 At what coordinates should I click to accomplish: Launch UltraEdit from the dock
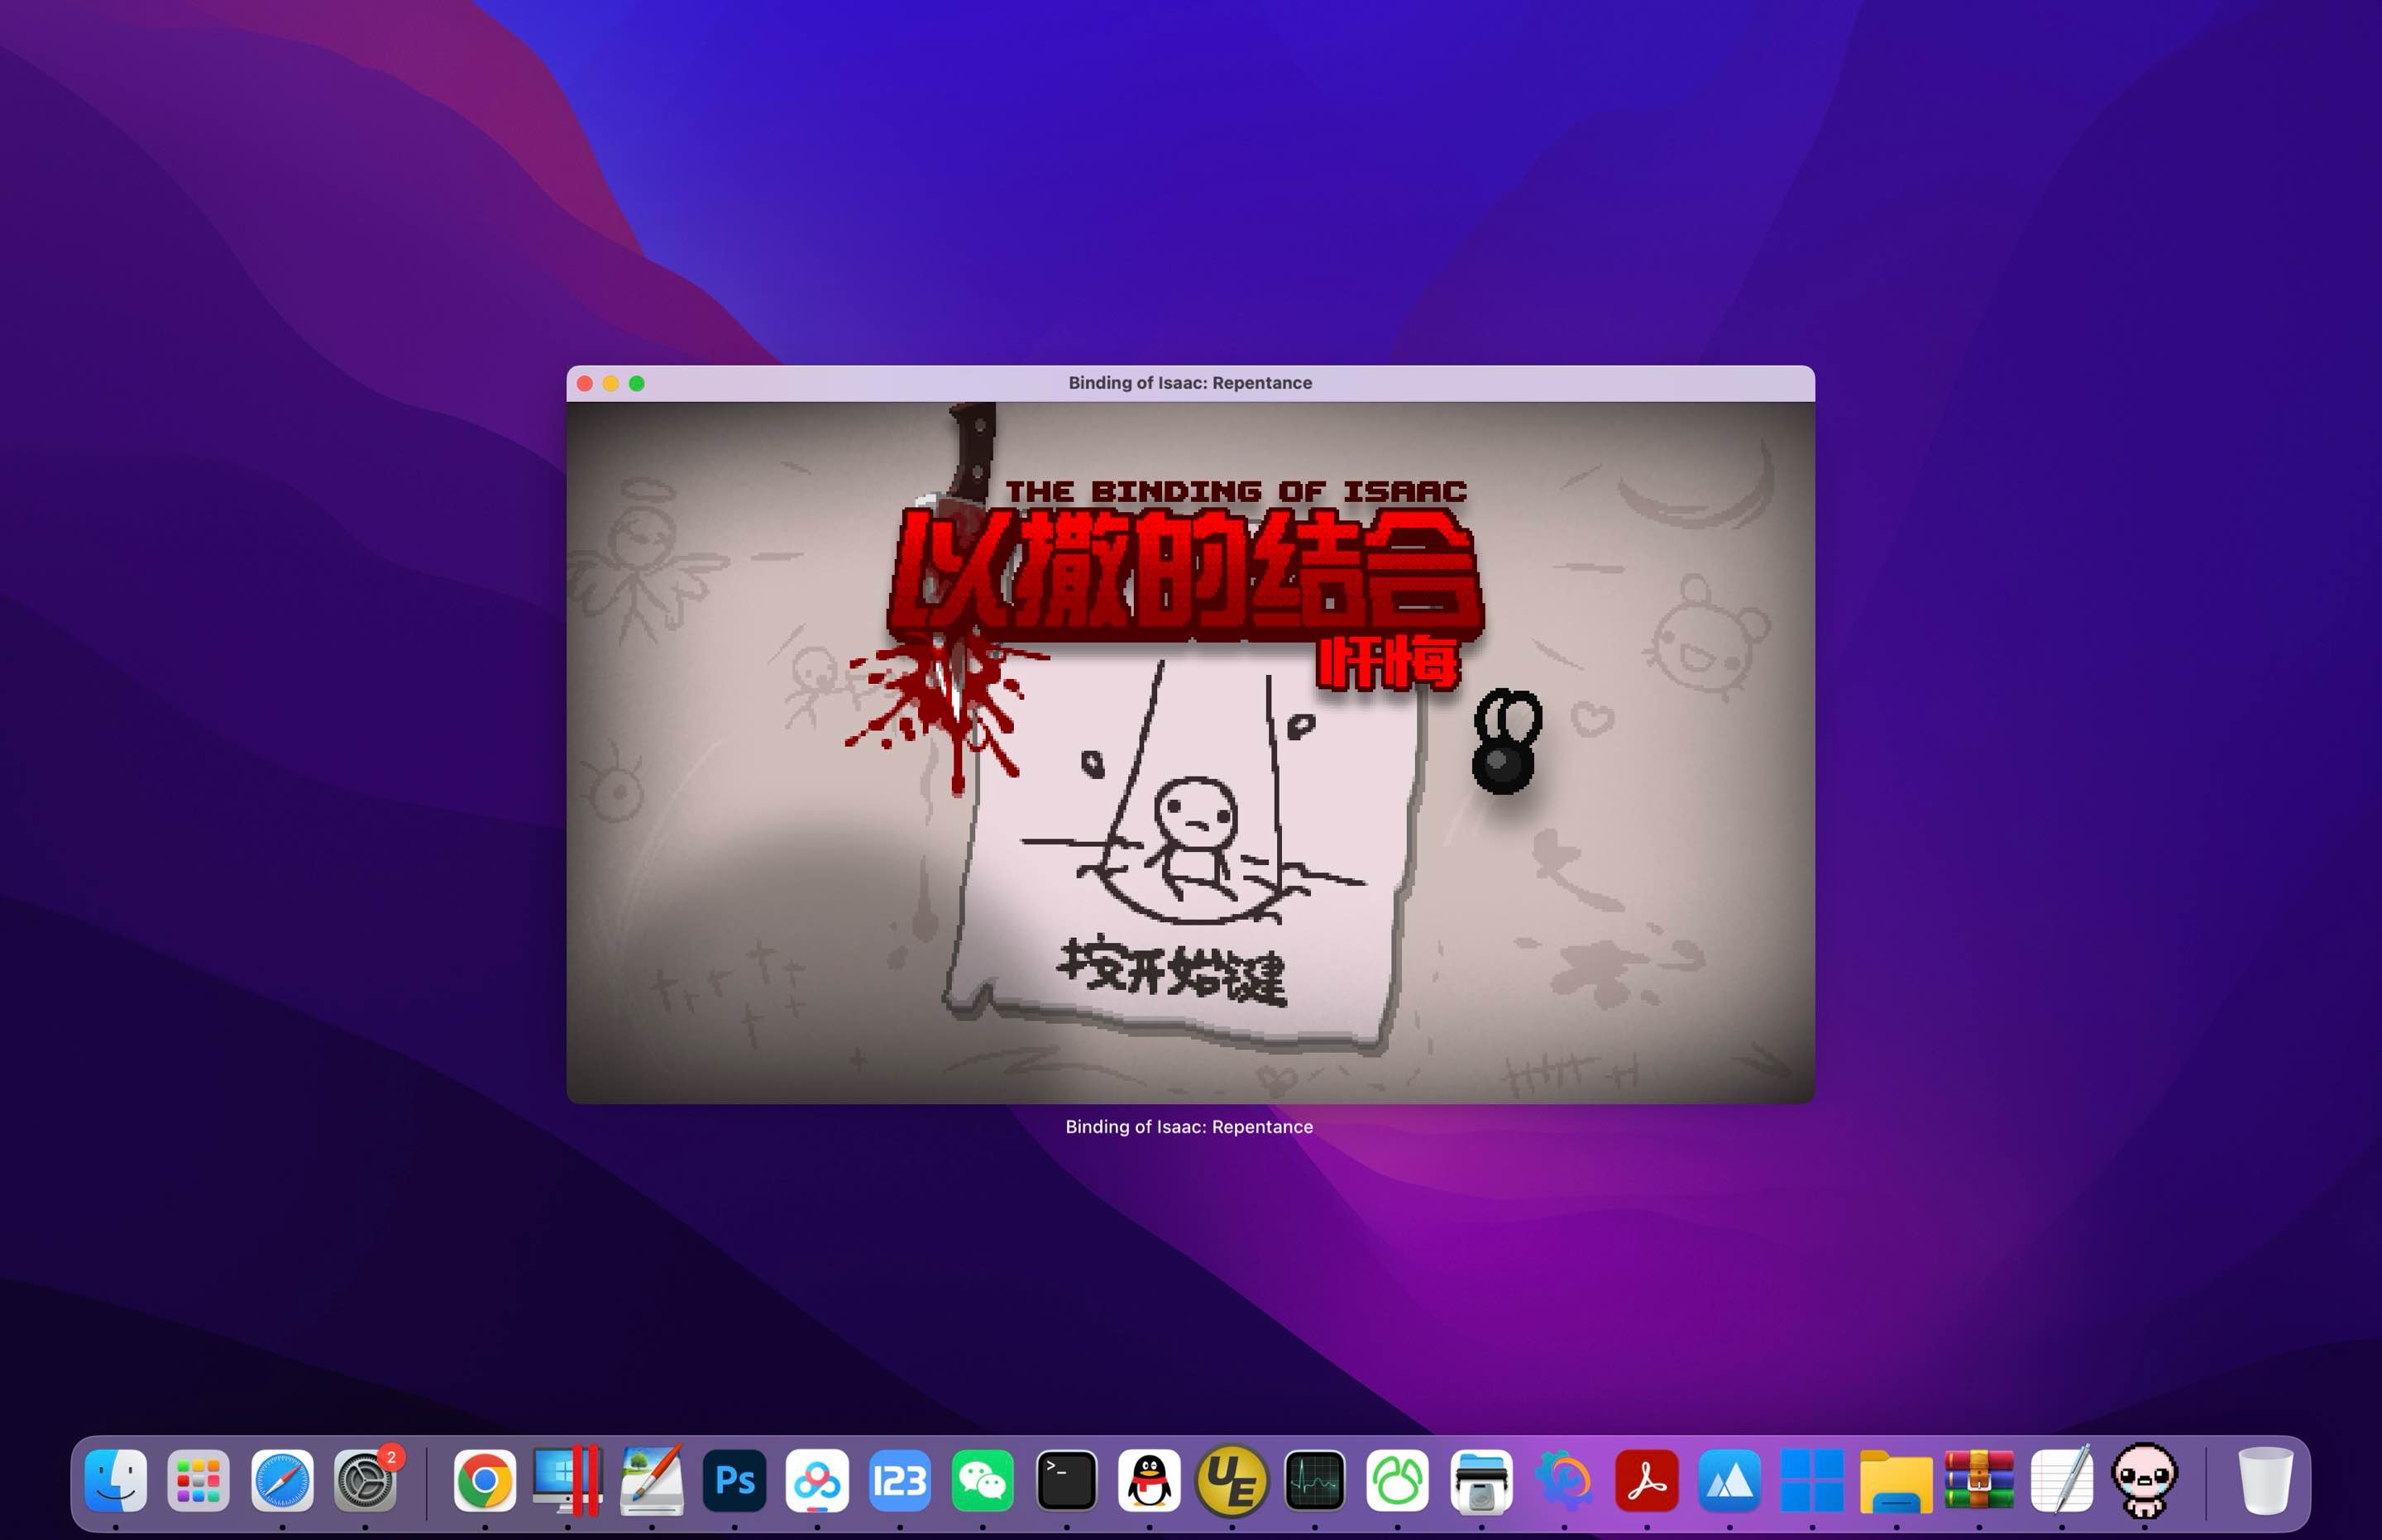[1232, 1480]
